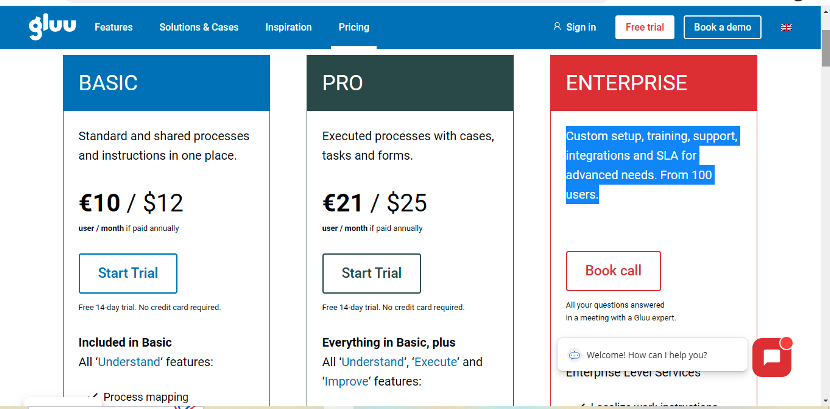830x409 pixels.
Task: Click the Sign in person icon
Action: pos(557,26)
